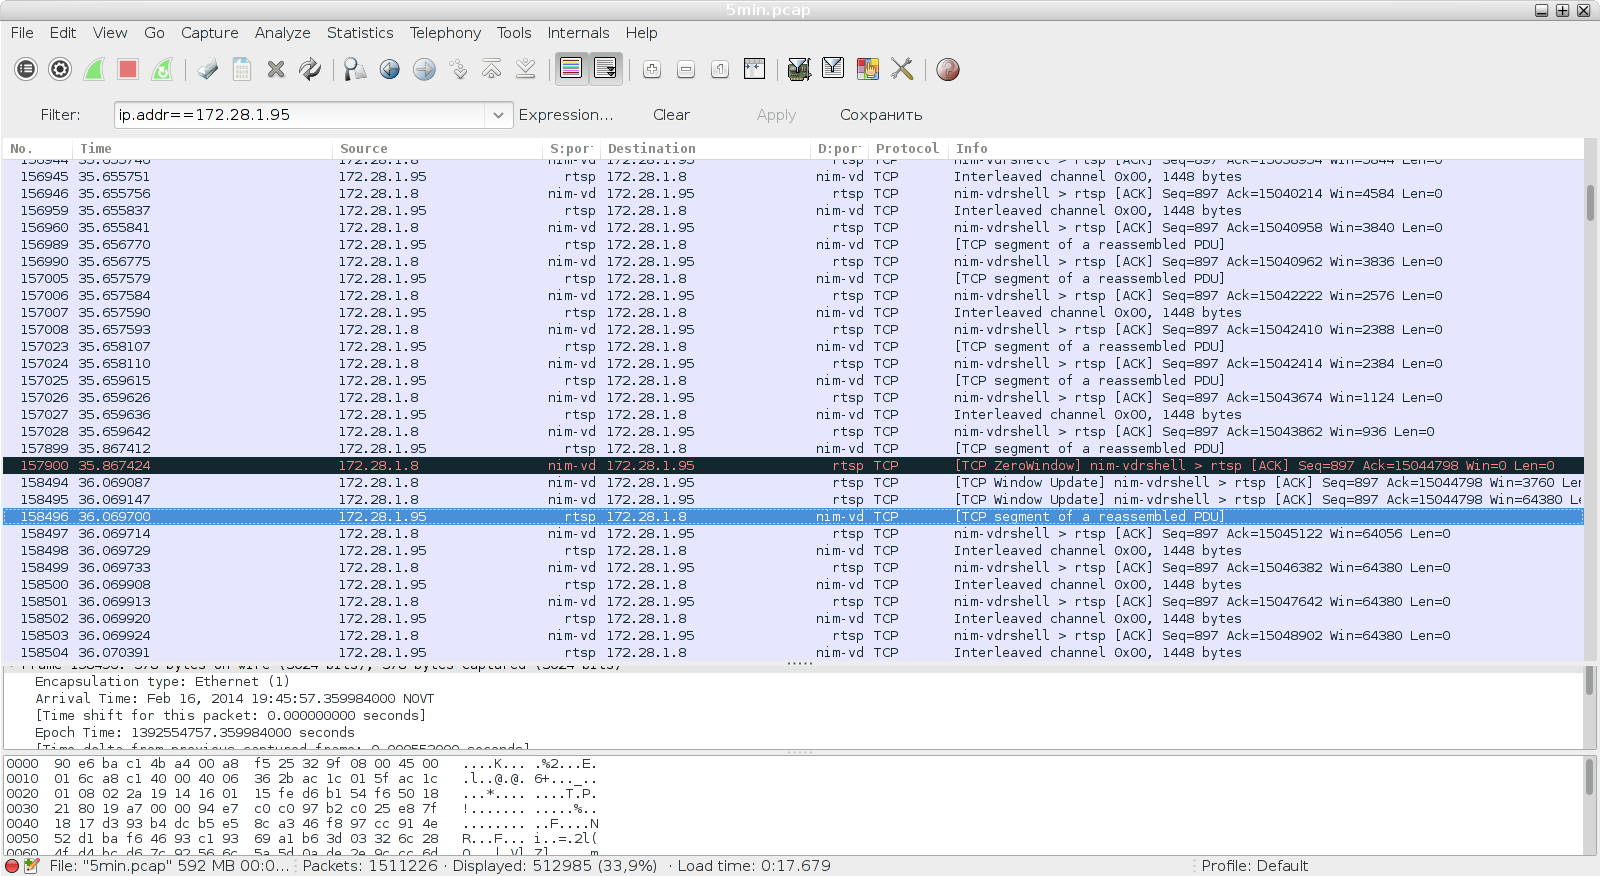Jump to the first packet
This screenshot has width=1600, height=876.
coord(492,69)
